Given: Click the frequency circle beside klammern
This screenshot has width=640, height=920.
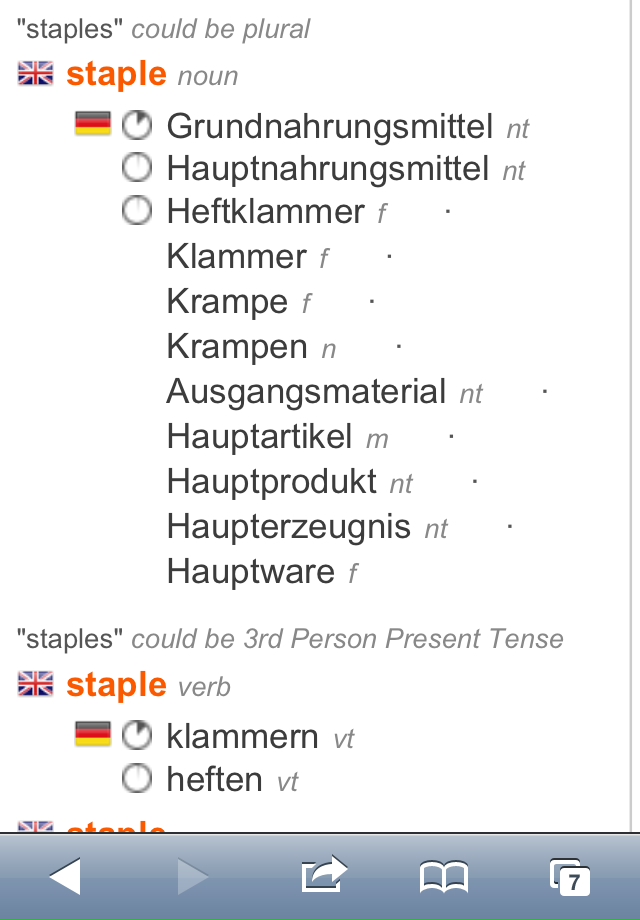Looking at the screenshot, I should click(x=137, y=736).
